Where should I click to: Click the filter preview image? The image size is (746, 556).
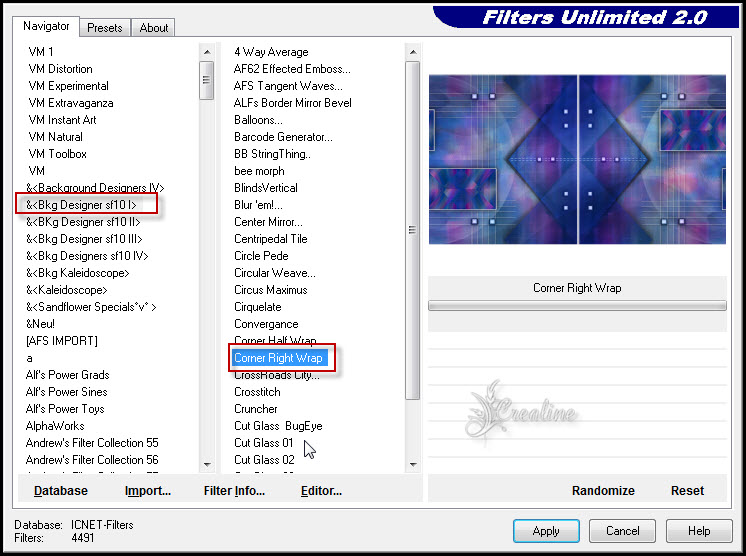pos(577,160)
